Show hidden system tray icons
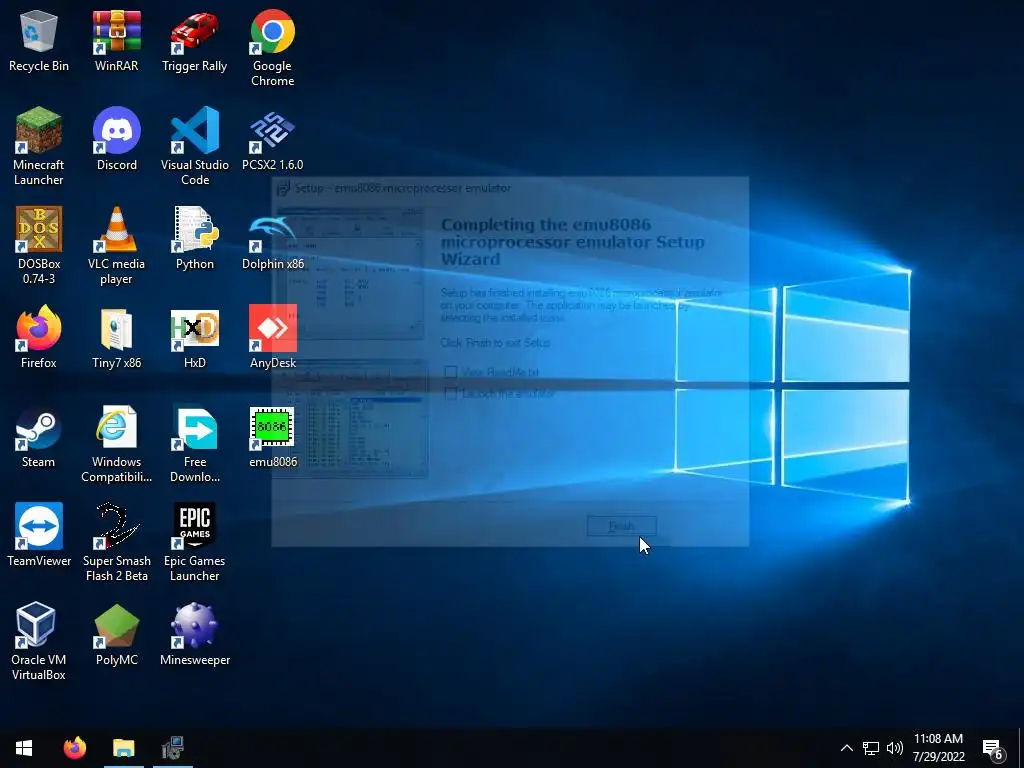The height and width of the screenshot is (768, 1024). [846, 748]
